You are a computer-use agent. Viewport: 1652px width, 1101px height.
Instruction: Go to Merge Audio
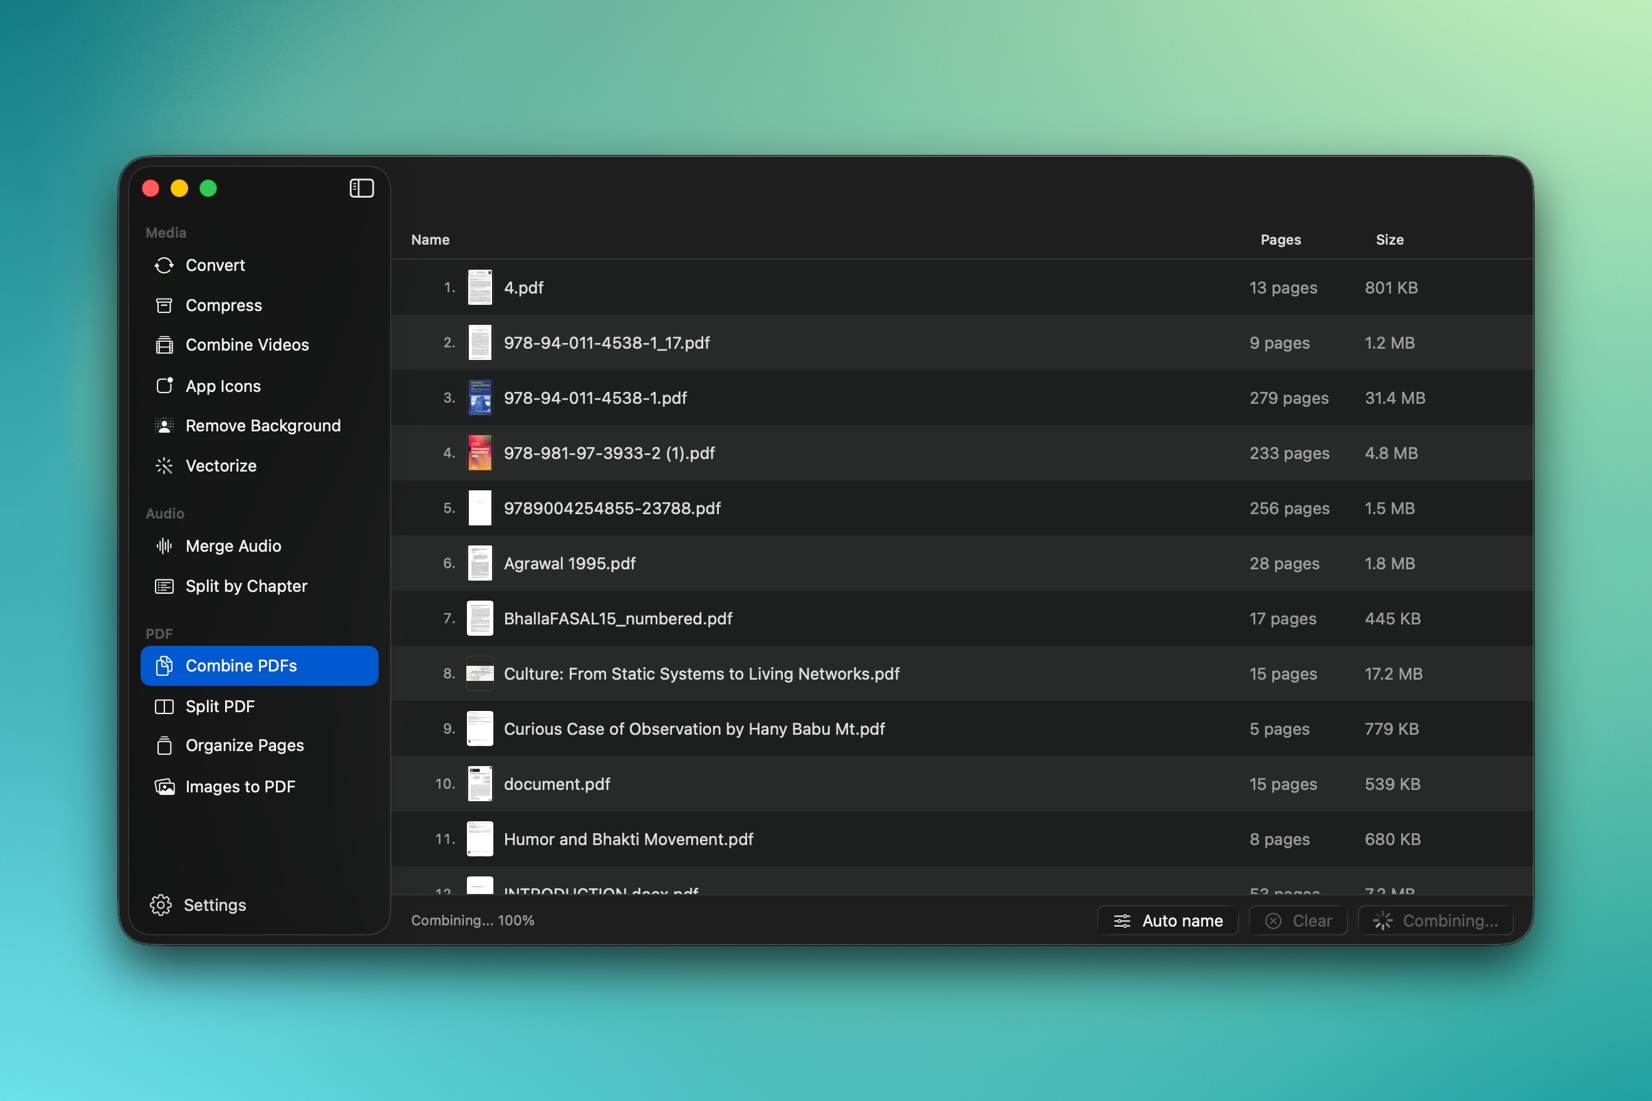point(259,546)
